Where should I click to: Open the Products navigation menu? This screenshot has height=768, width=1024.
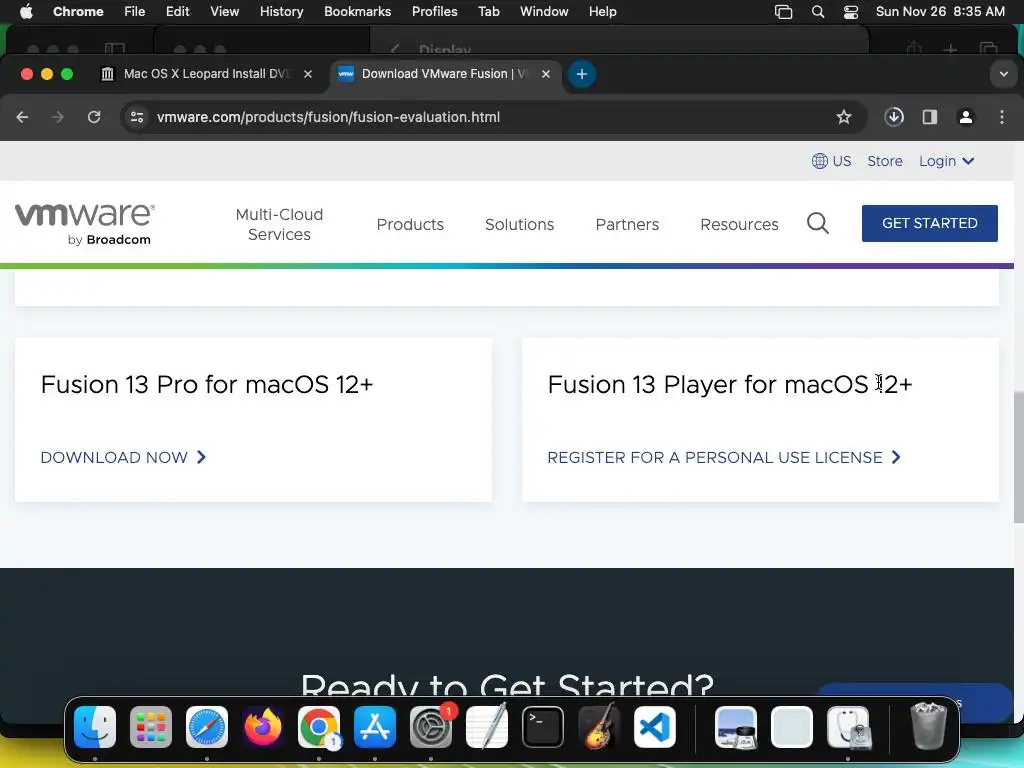(x=410, y=224)
